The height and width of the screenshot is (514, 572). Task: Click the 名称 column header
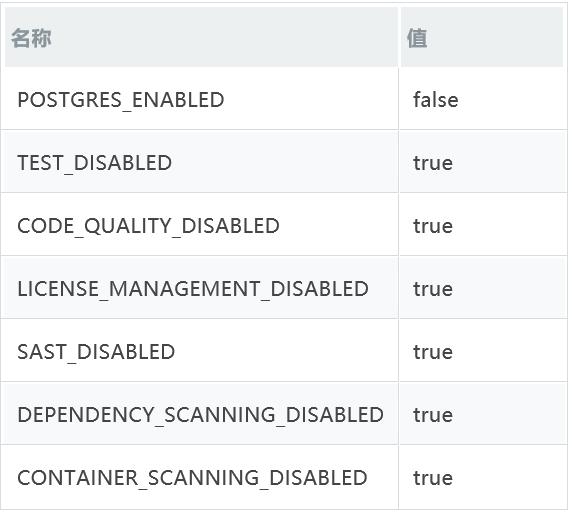pos(31,38)
